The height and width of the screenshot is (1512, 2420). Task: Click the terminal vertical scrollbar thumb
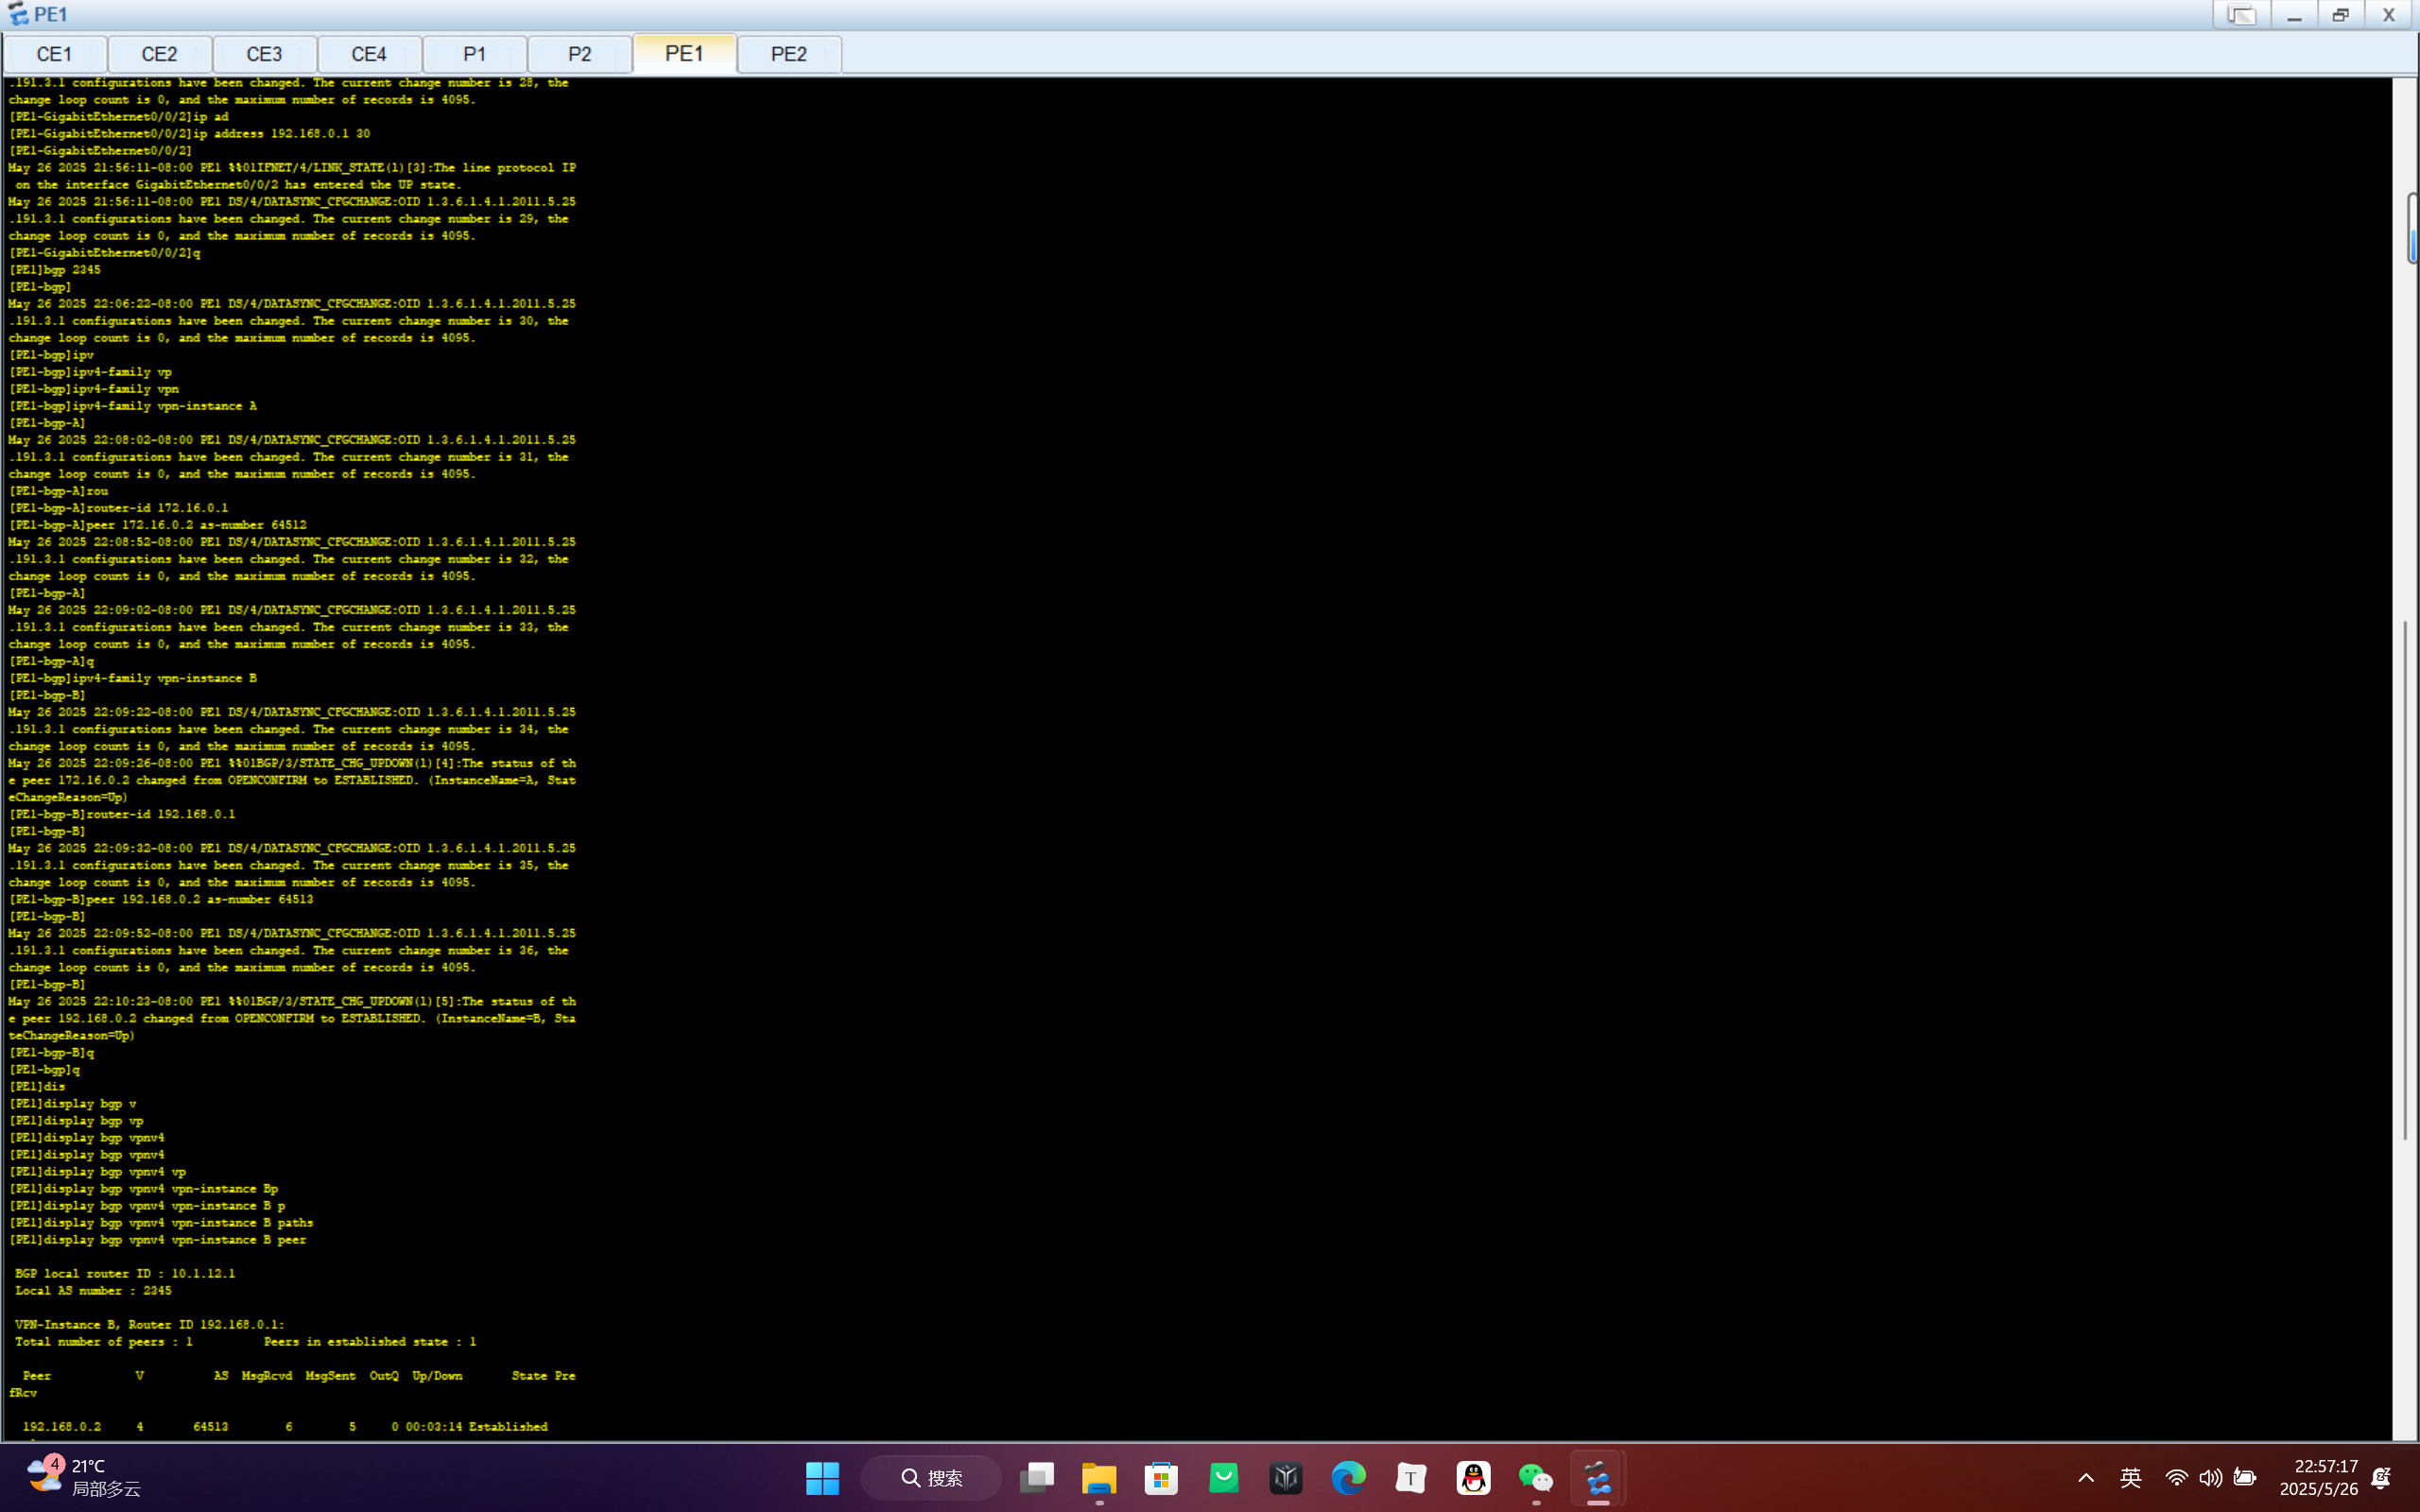pyautogui.click(x=2411, y=228)
